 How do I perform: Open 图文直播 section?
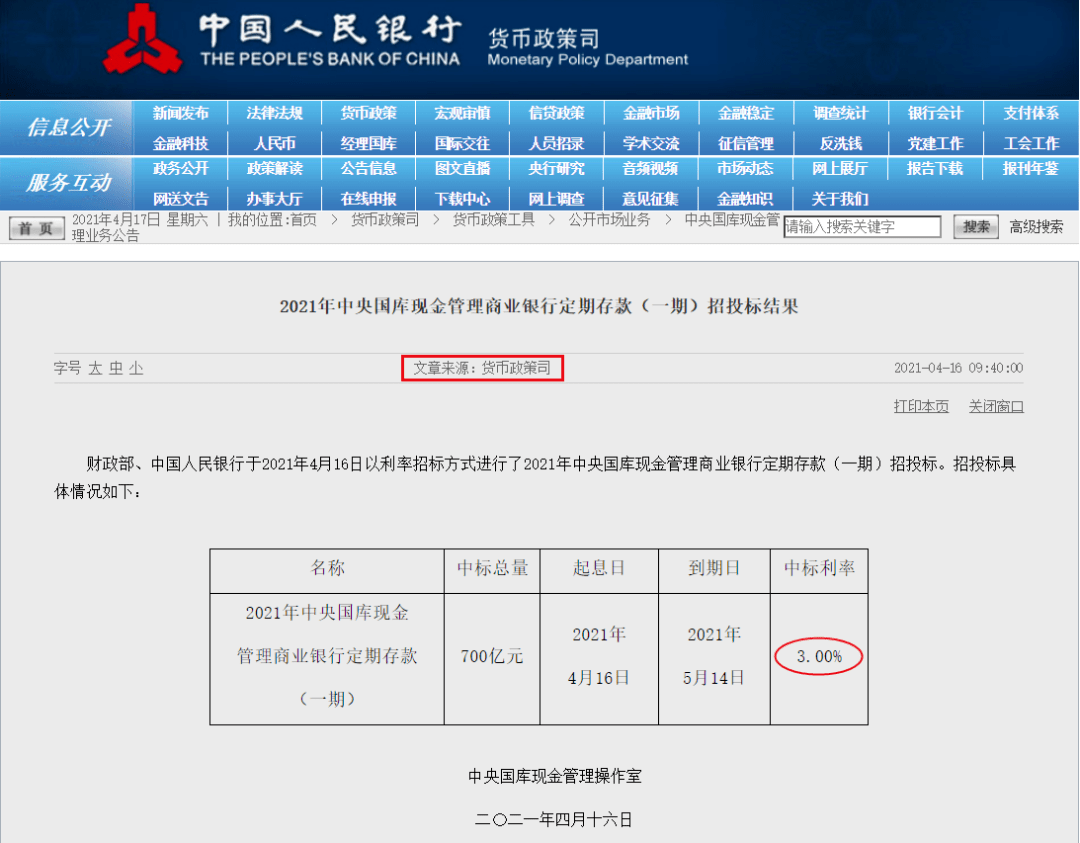(462, 168)
